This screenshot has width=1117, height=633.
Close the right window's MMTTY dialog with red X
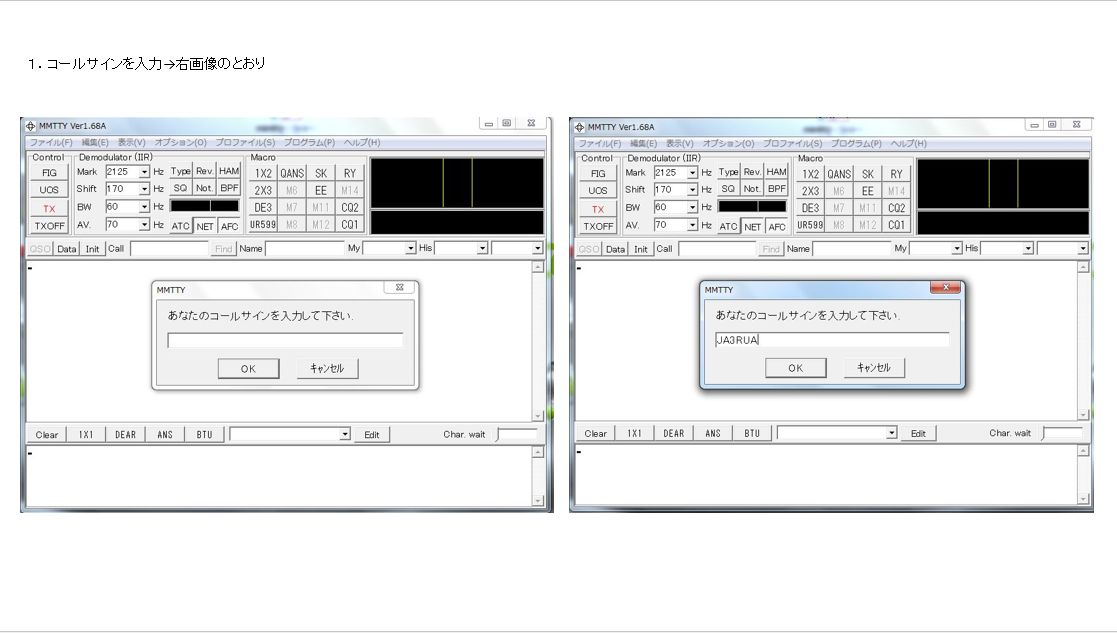click(x=945, y=287)
